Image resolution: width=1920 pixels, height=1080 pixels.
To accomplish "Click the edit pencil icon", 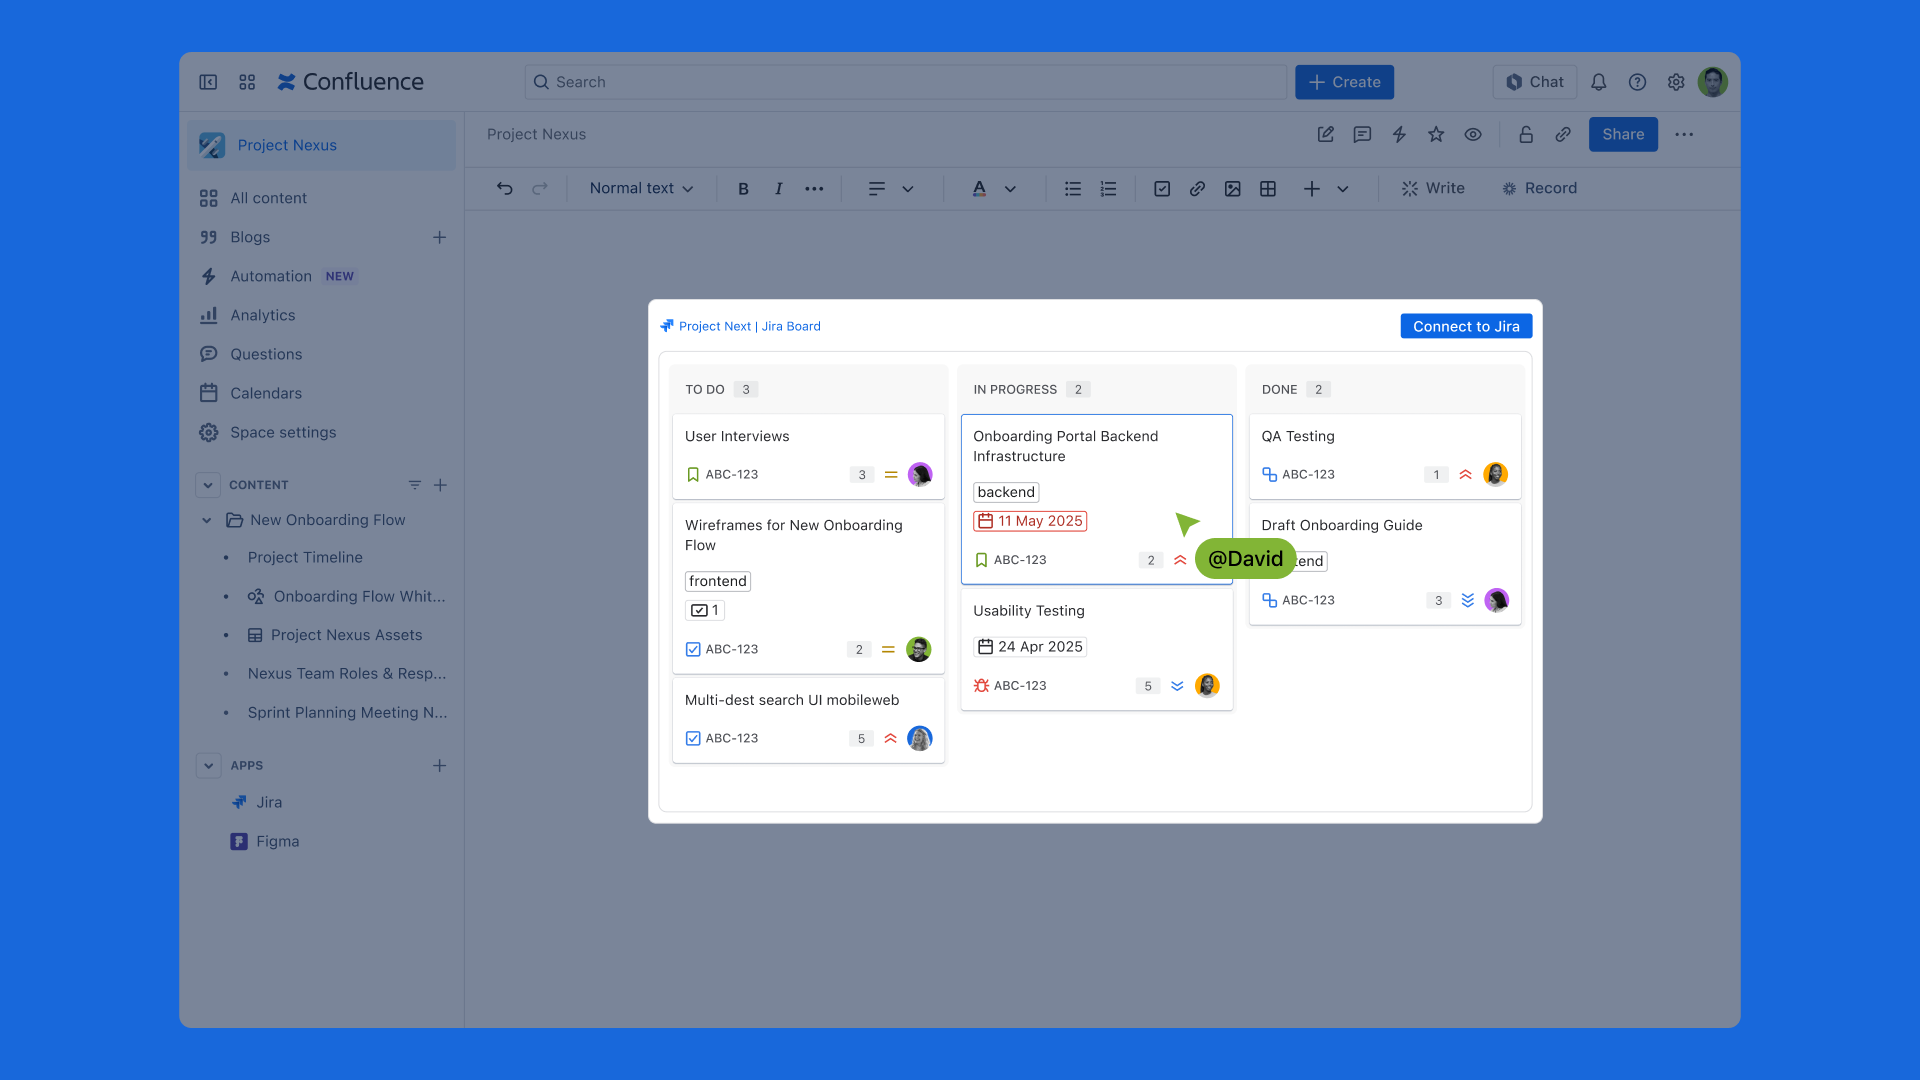I will pos(1326,134).
